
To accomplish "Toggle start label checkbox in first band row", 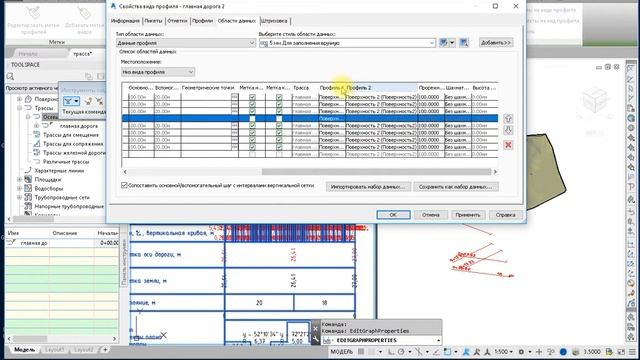I will point(252,97).
